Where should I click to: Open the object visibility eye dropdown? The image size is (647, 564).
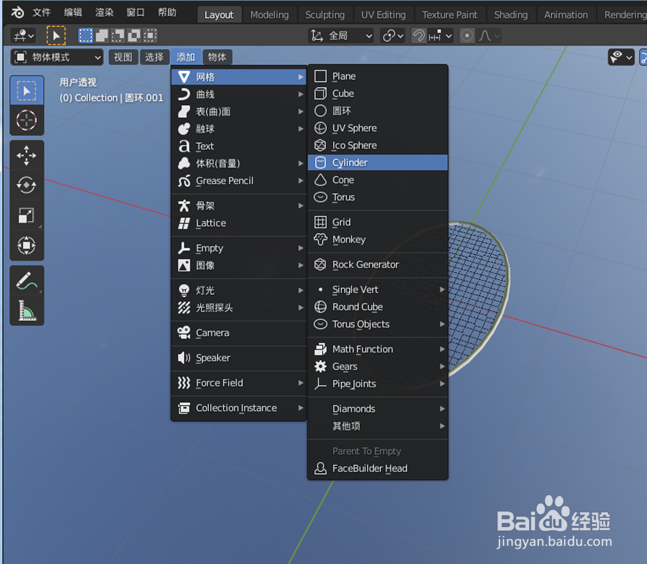(621, 57)
